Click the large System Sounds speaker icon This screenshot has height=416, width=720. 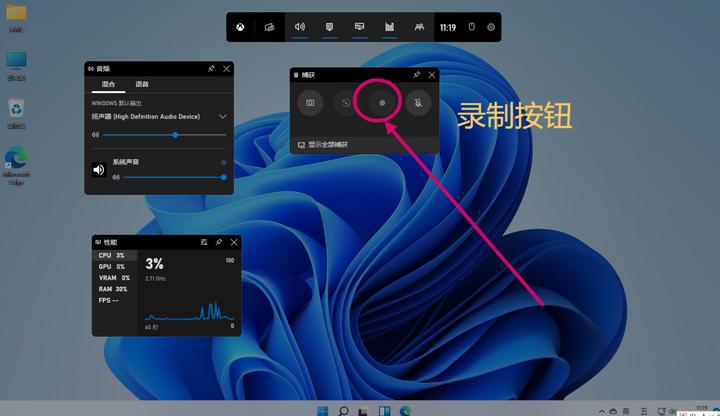click(99, 170)
